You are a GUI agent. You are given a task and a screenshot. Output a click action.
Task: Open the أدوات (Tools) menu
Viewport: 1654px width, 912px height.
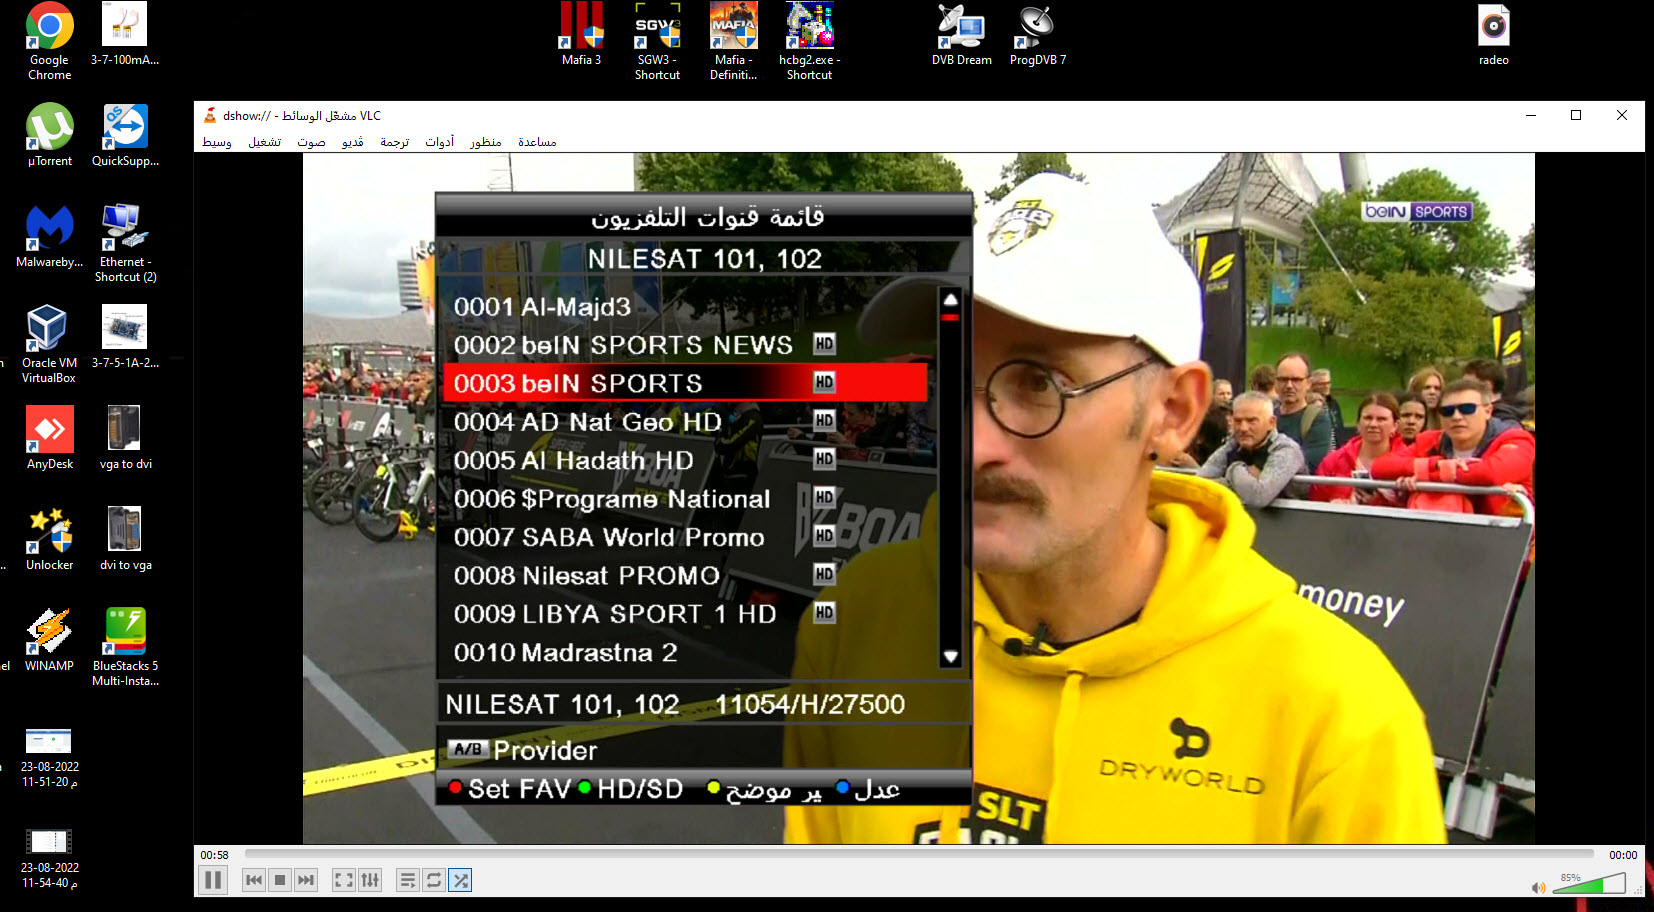click(439, 142)
